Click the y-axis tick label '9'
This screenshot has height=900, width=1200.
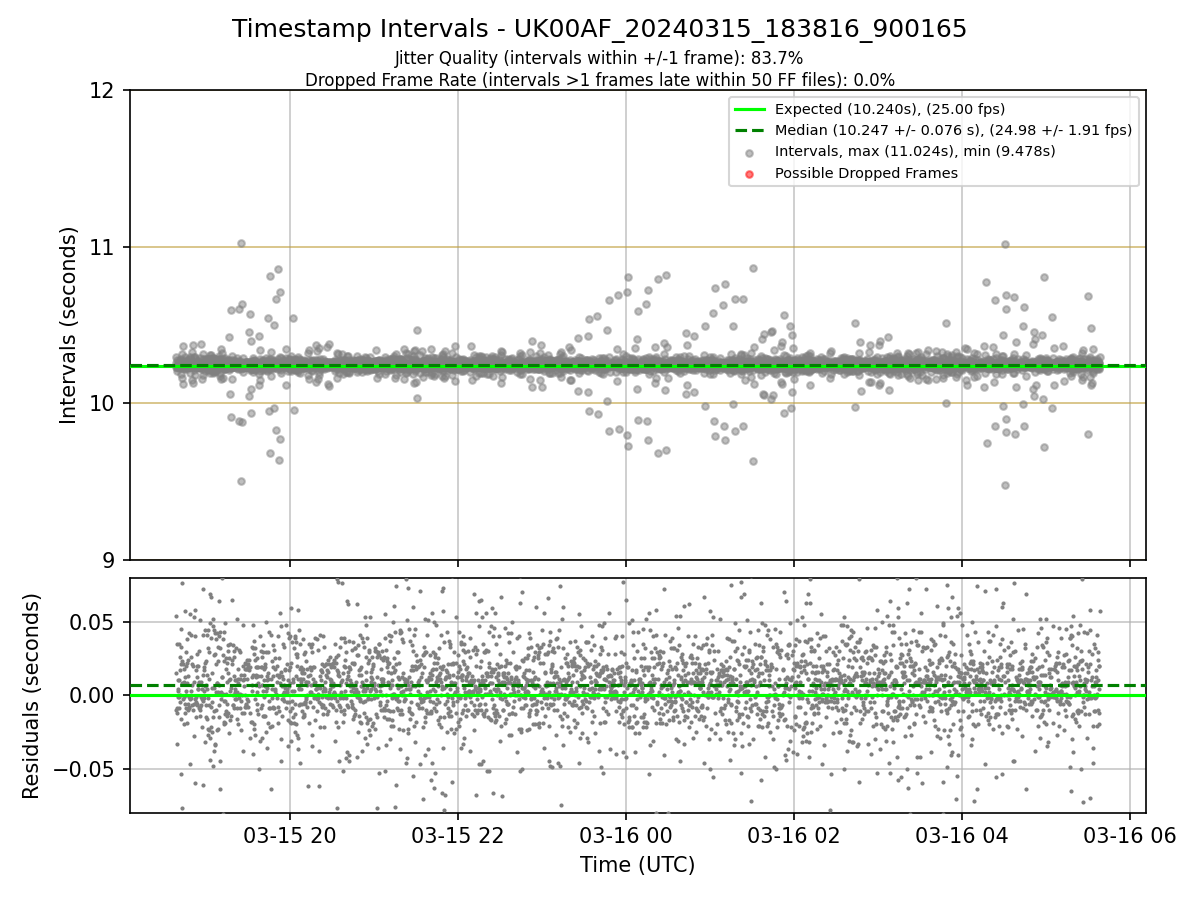(108, 560)
